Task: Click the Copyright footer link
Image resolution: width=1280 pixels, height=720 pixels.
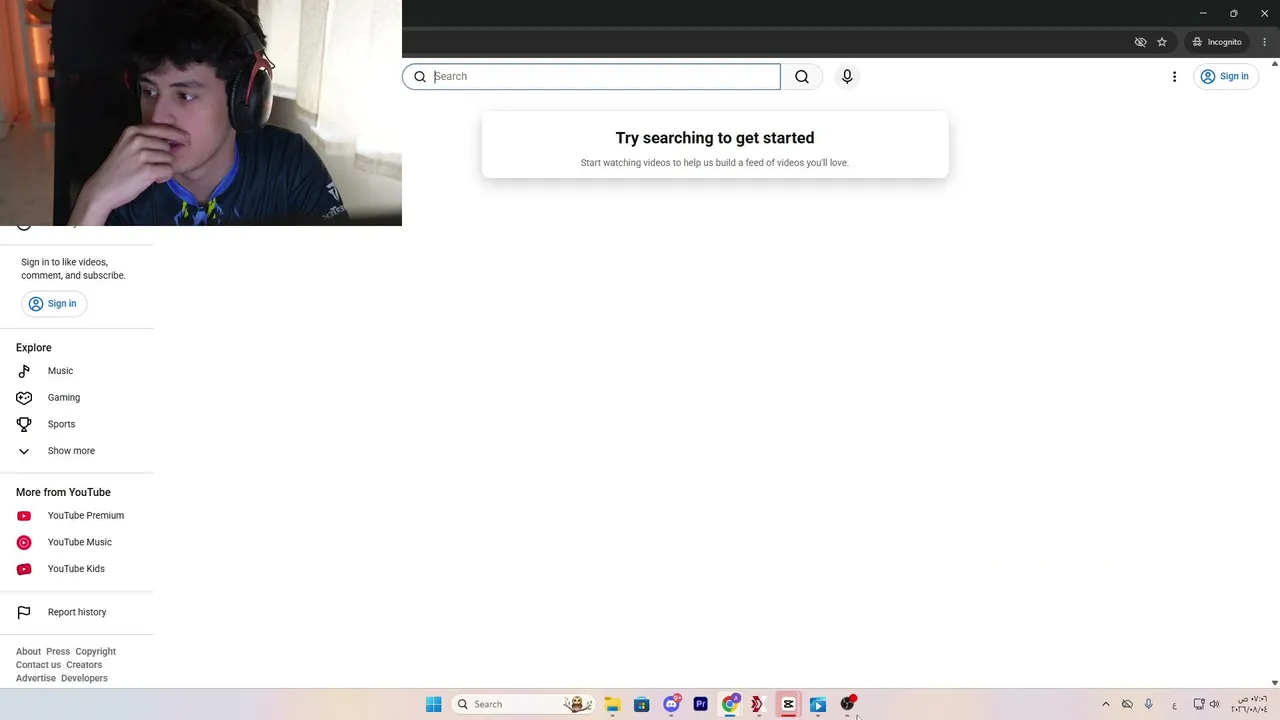Action: tap(96, 651)
